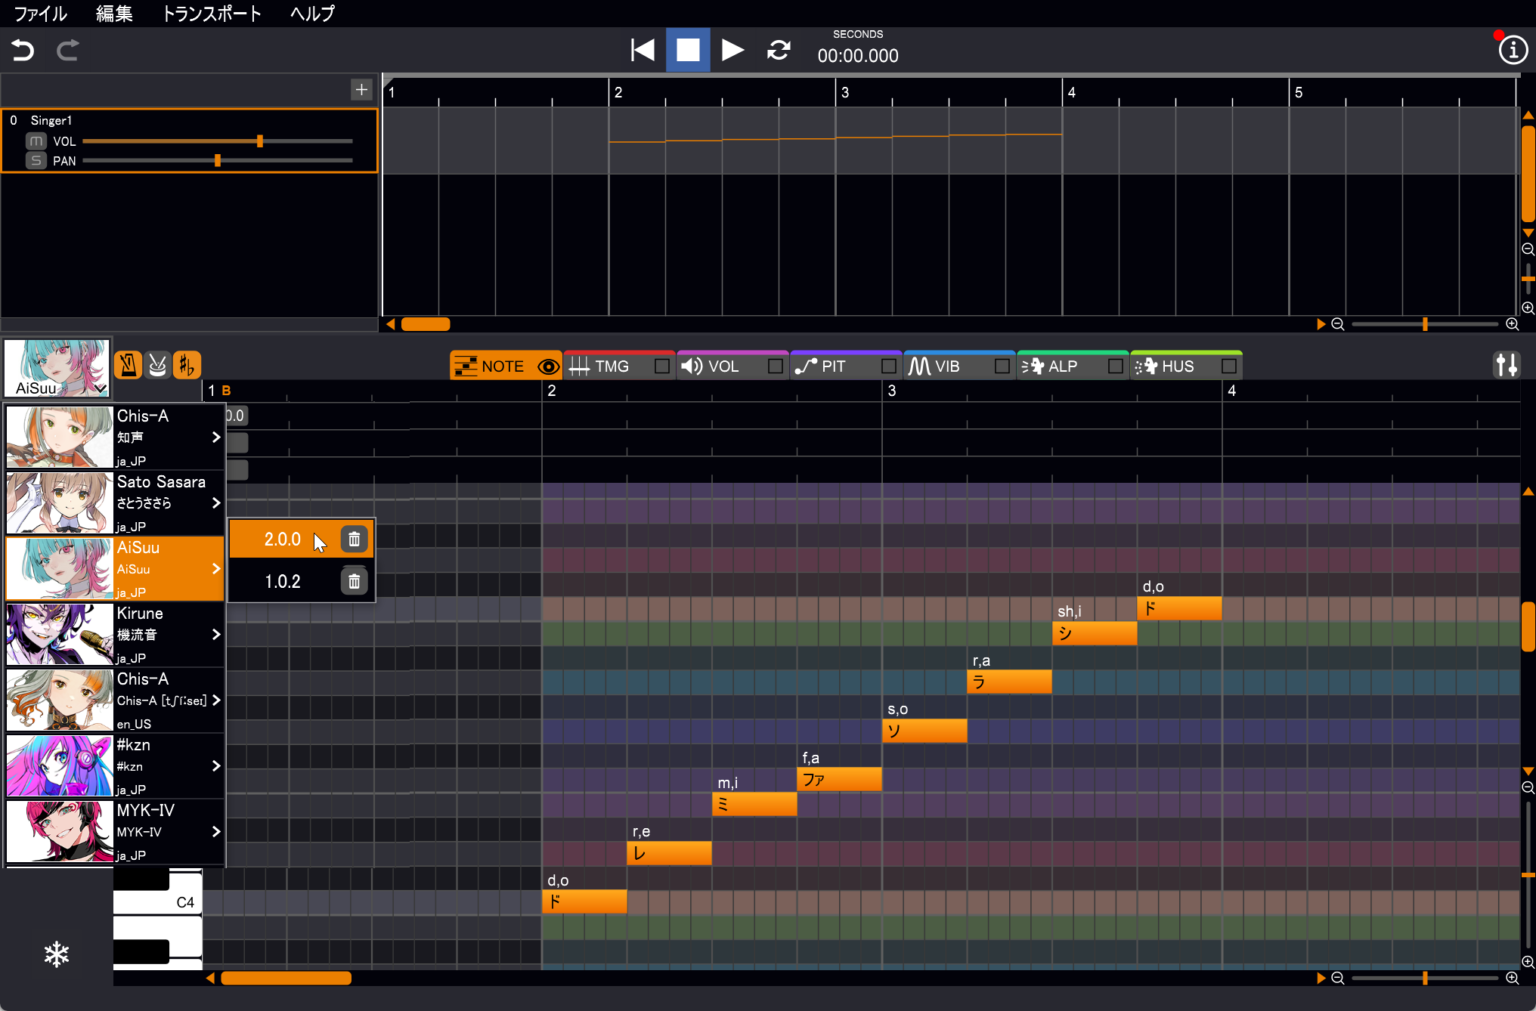1536x1011 pixels.
Task: Delete voice version 2.0.0 with trash icon
Action: coord(354,539)
